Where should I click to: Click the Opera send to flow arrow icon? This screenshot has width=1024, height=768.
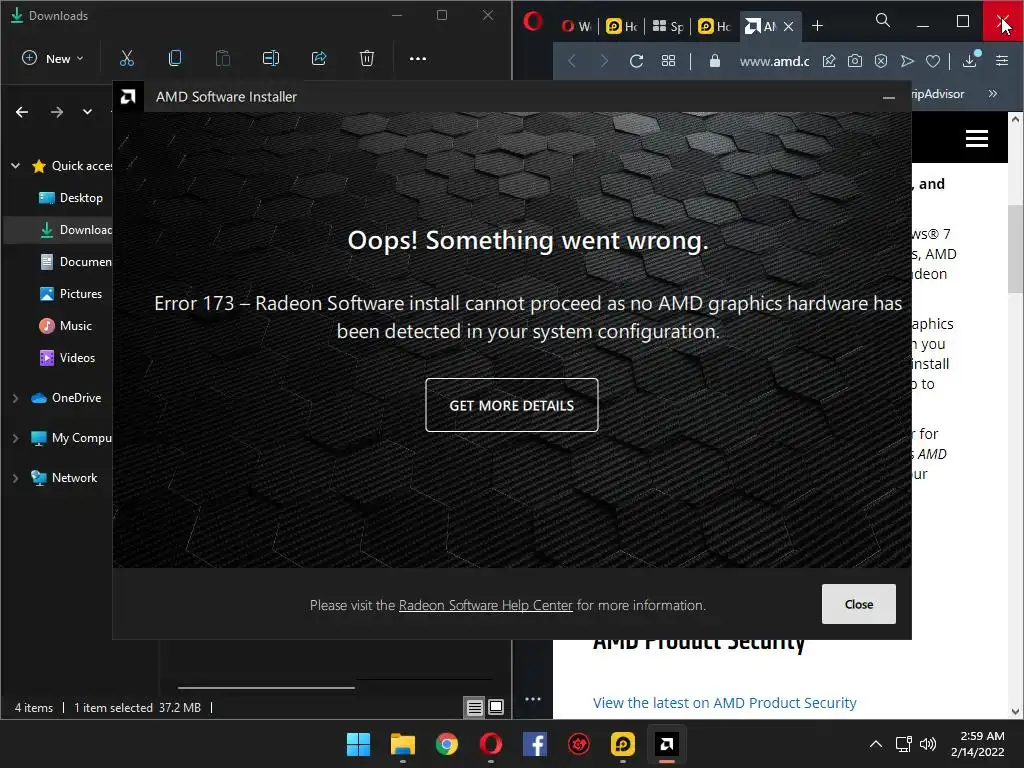pos(907,61)
